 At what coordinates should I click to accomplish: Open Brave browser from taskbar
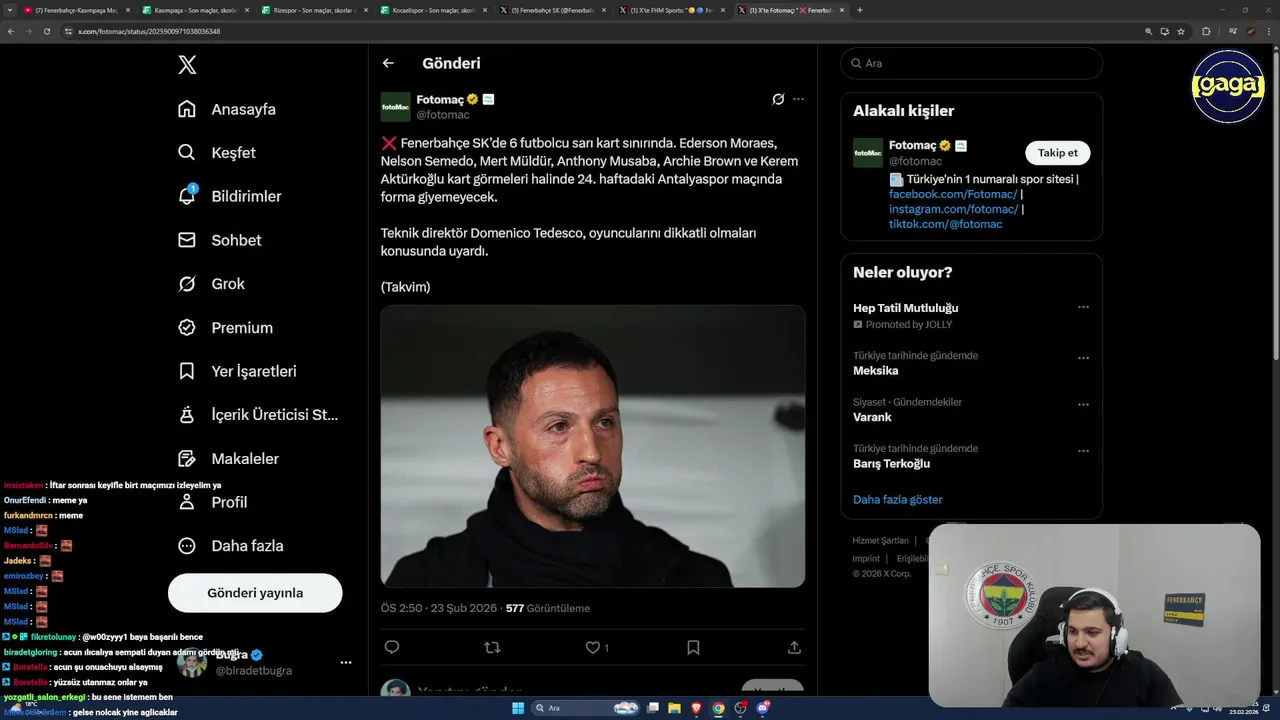point(697,708)
